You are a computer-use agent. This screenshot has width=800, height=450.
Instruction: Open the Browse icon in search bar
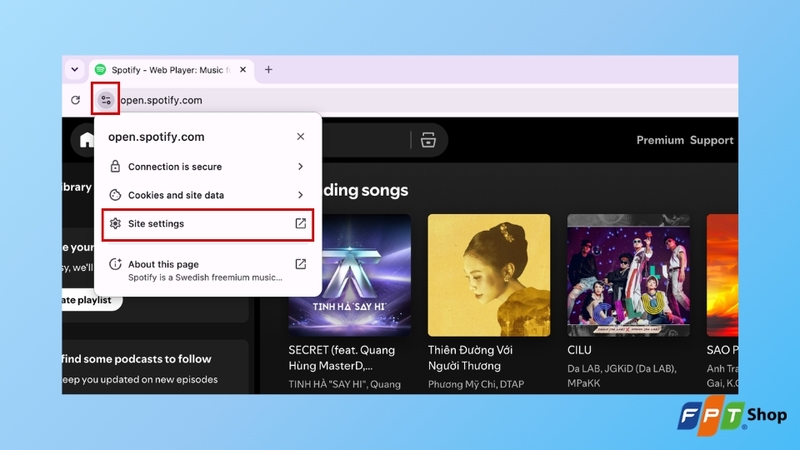pyautogui.click(x=428, y=139)
